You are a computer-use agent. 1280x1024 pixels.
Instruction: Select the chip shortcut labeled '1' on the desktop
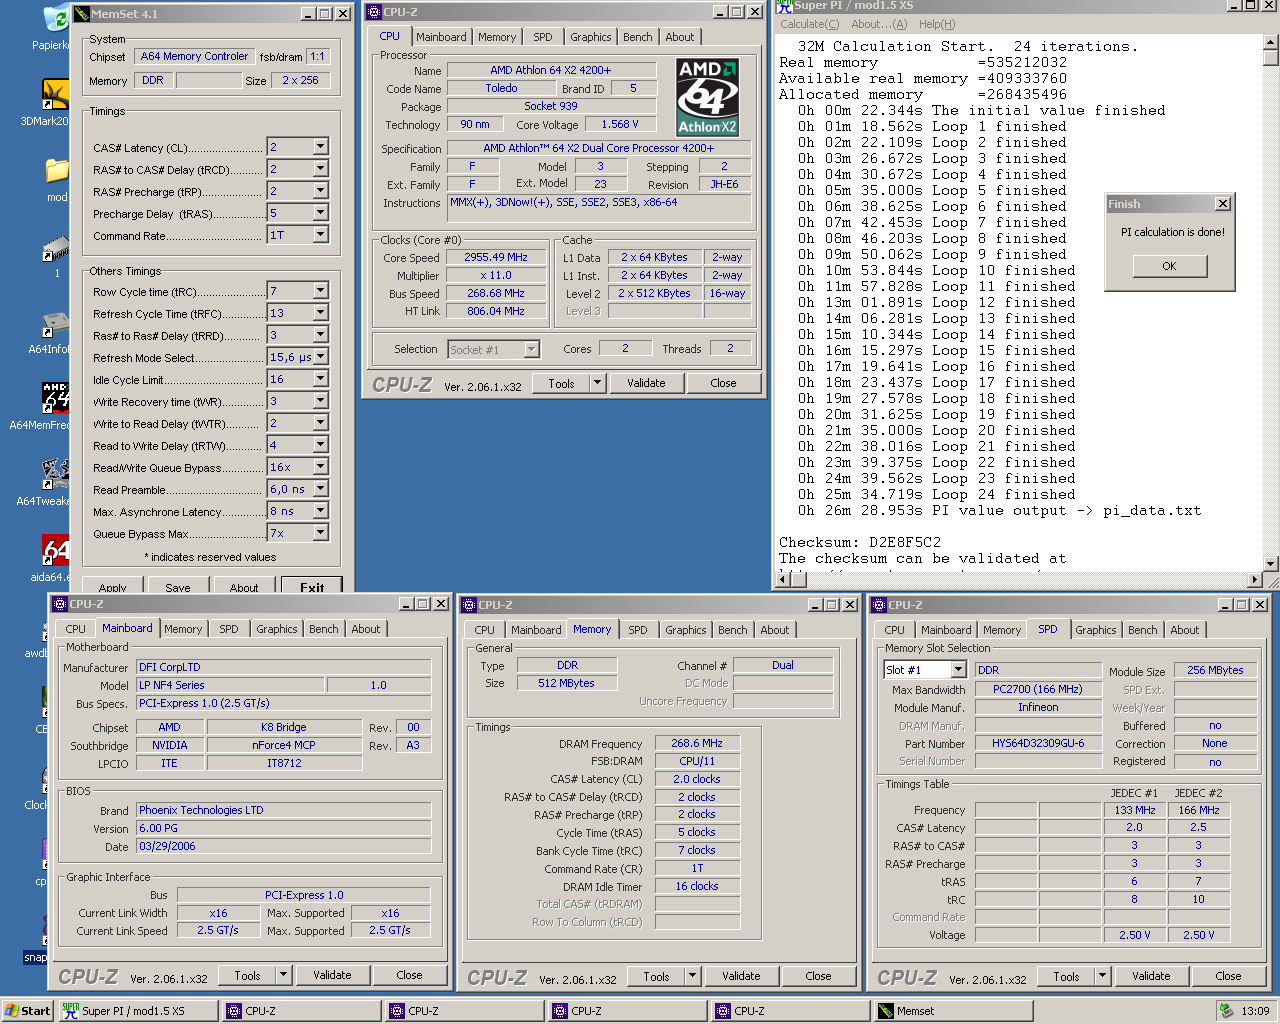click(x=55, y=247)
